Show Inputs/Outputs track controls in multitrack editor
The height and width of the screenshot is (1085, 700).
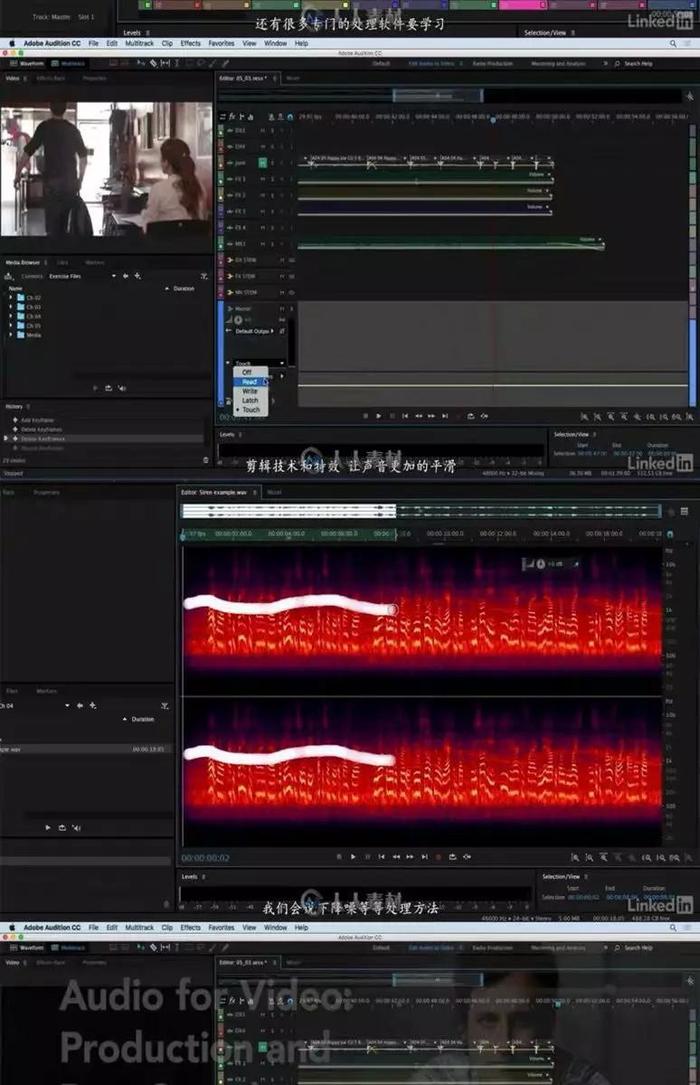[x=223, y=116]
